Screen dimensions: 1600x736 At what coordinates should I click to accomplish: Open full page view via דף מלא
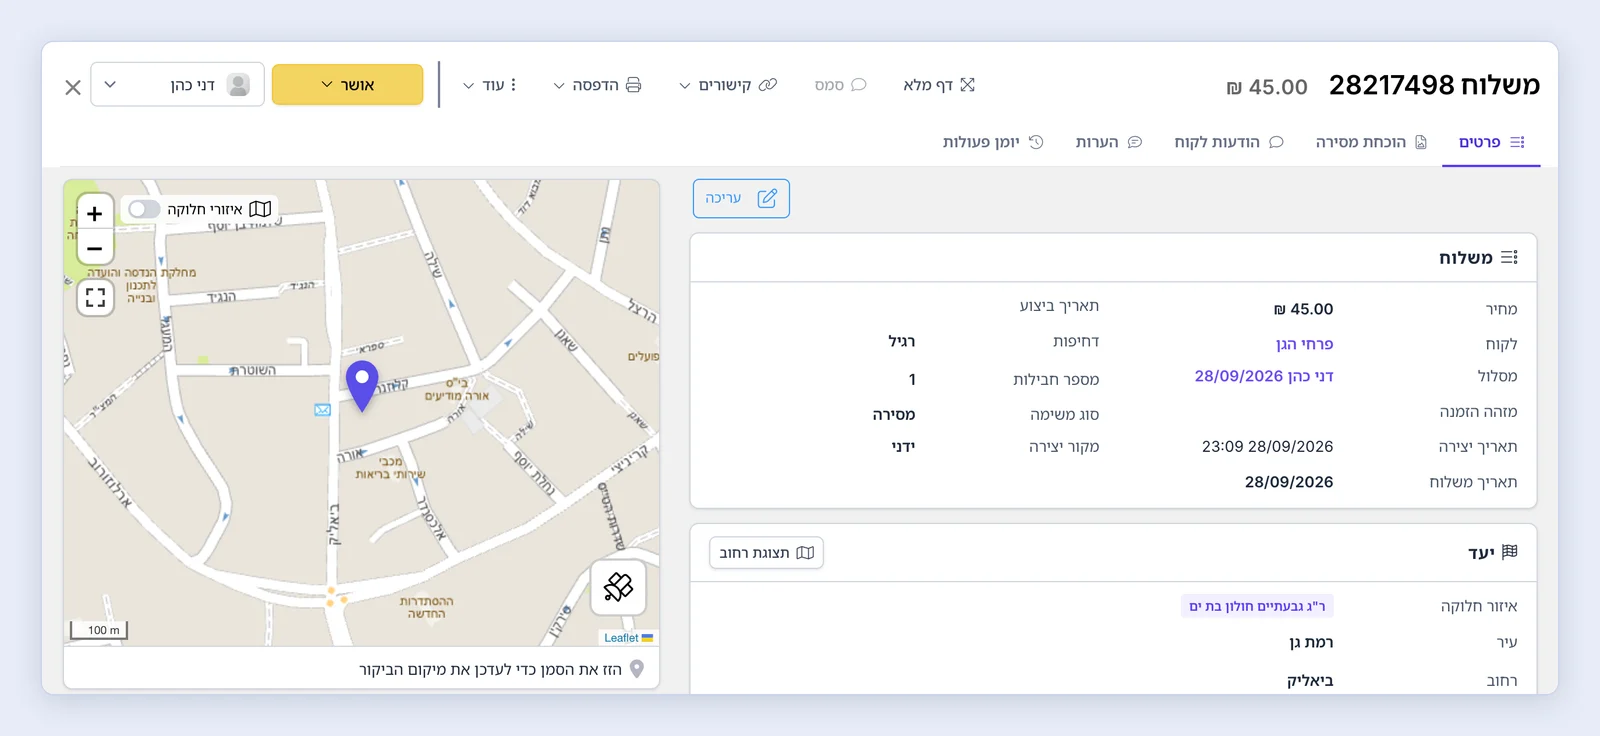pos(939,85)
